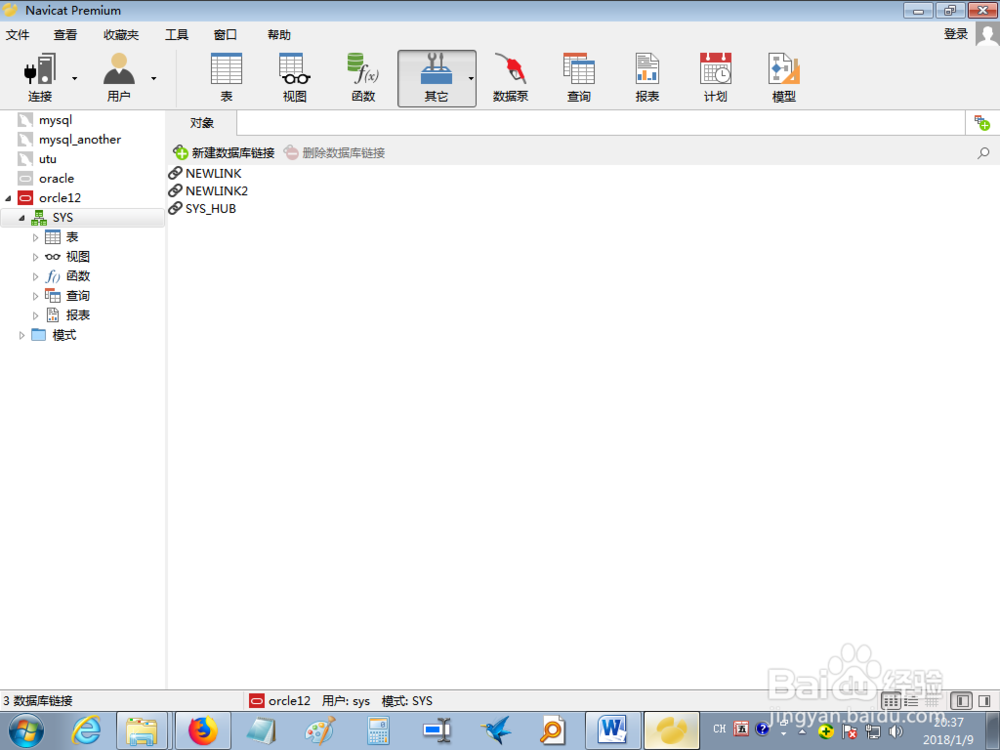Switch to the 对象 tab
Viewport: 1000px width, 750px height.
coord(202,123)
